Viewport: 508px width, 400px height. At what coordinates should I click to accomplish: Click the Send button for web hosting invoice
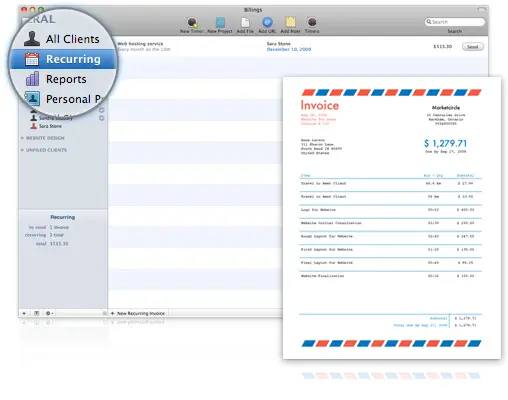[x=472, y=47]
